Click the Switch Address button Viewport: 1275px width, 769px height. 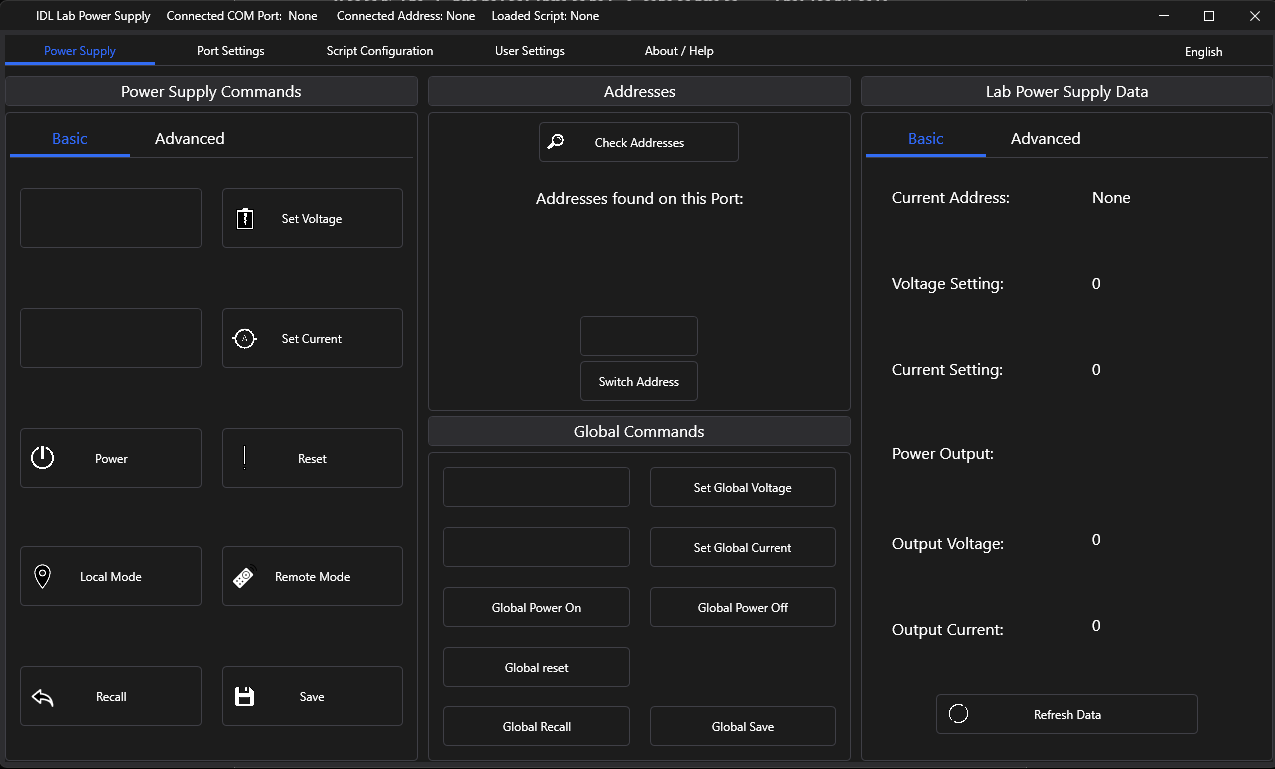639,382
